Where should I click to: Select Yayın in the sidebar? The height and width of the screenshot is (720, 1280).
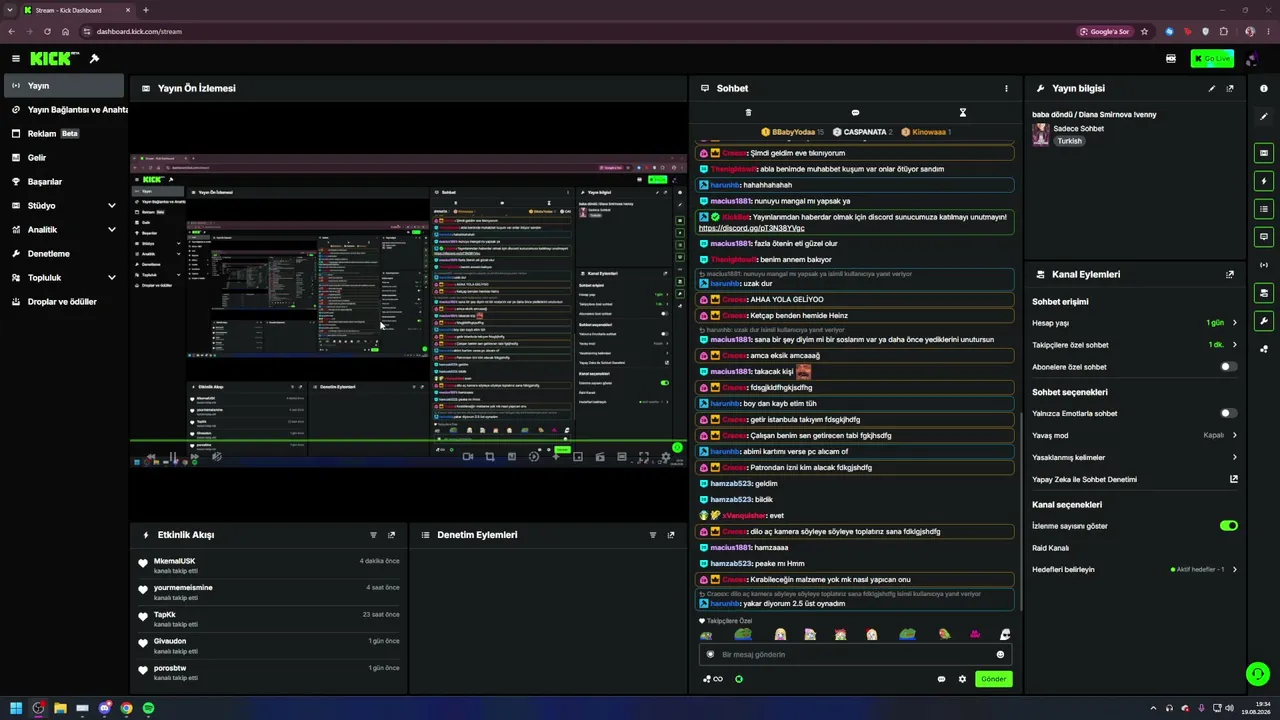pos(64,86)
